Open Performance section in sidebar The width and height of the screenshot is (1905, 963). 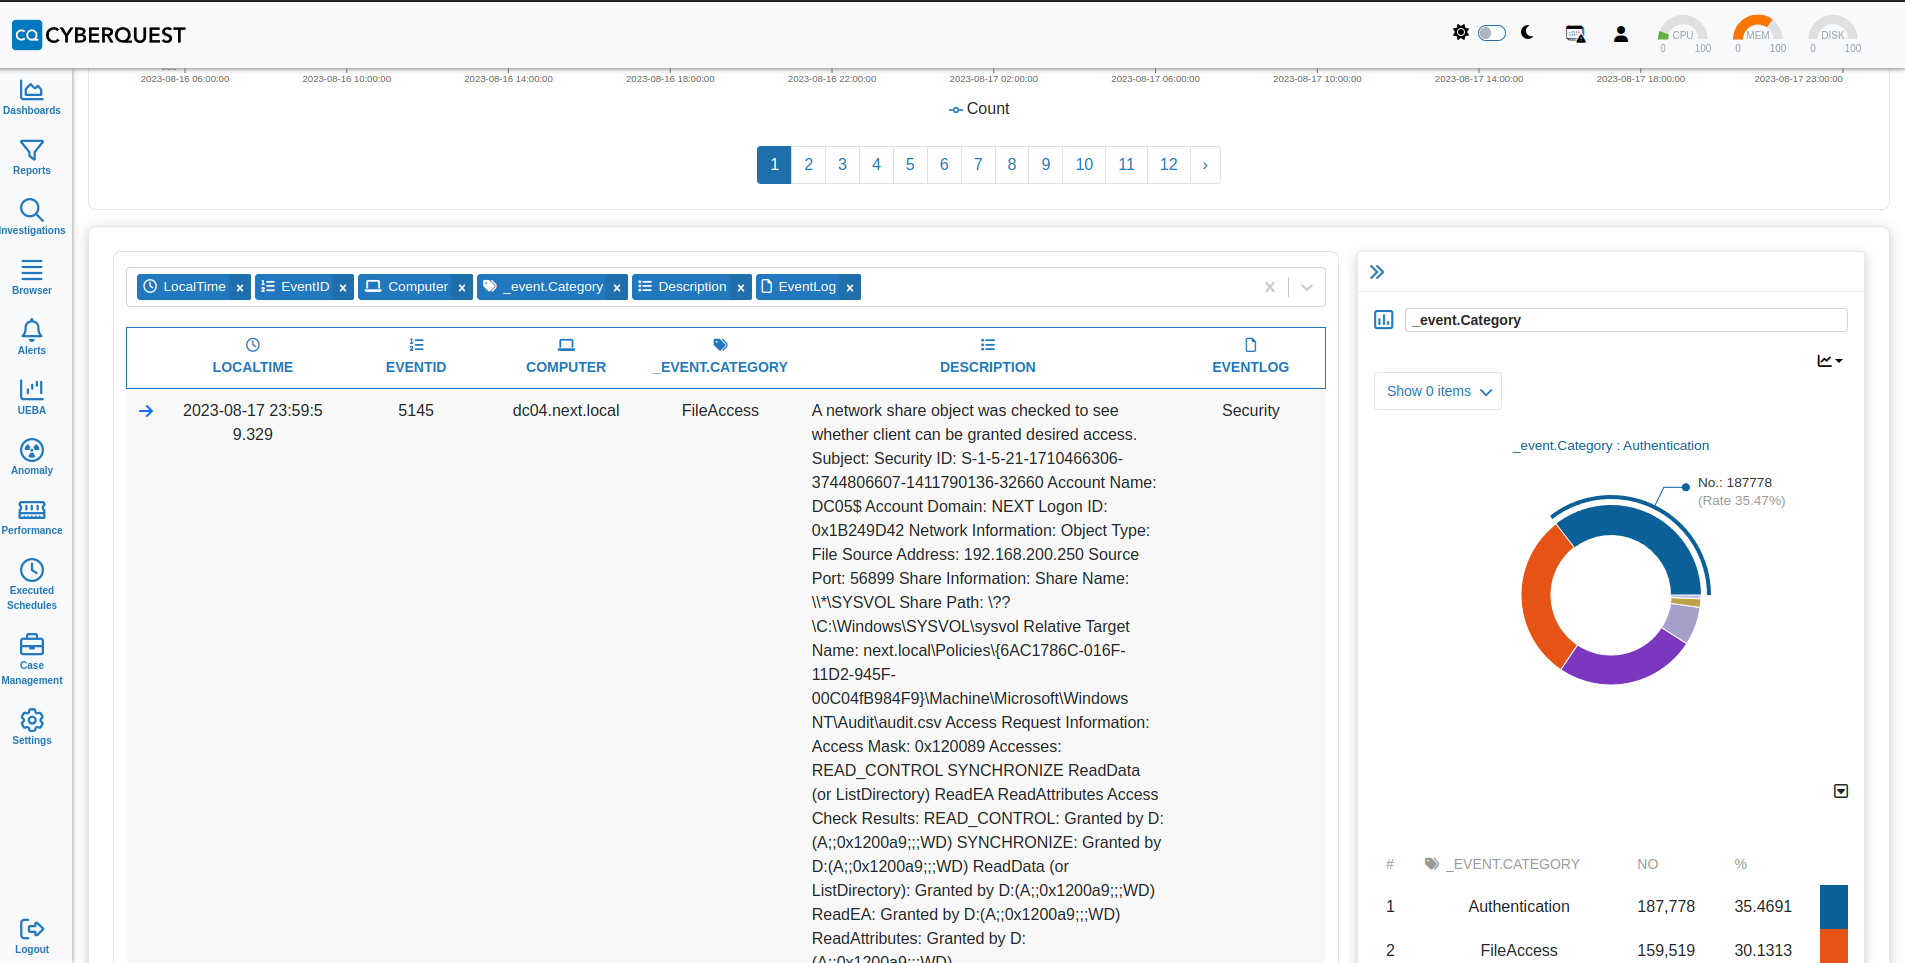click(x=32, y=518)
